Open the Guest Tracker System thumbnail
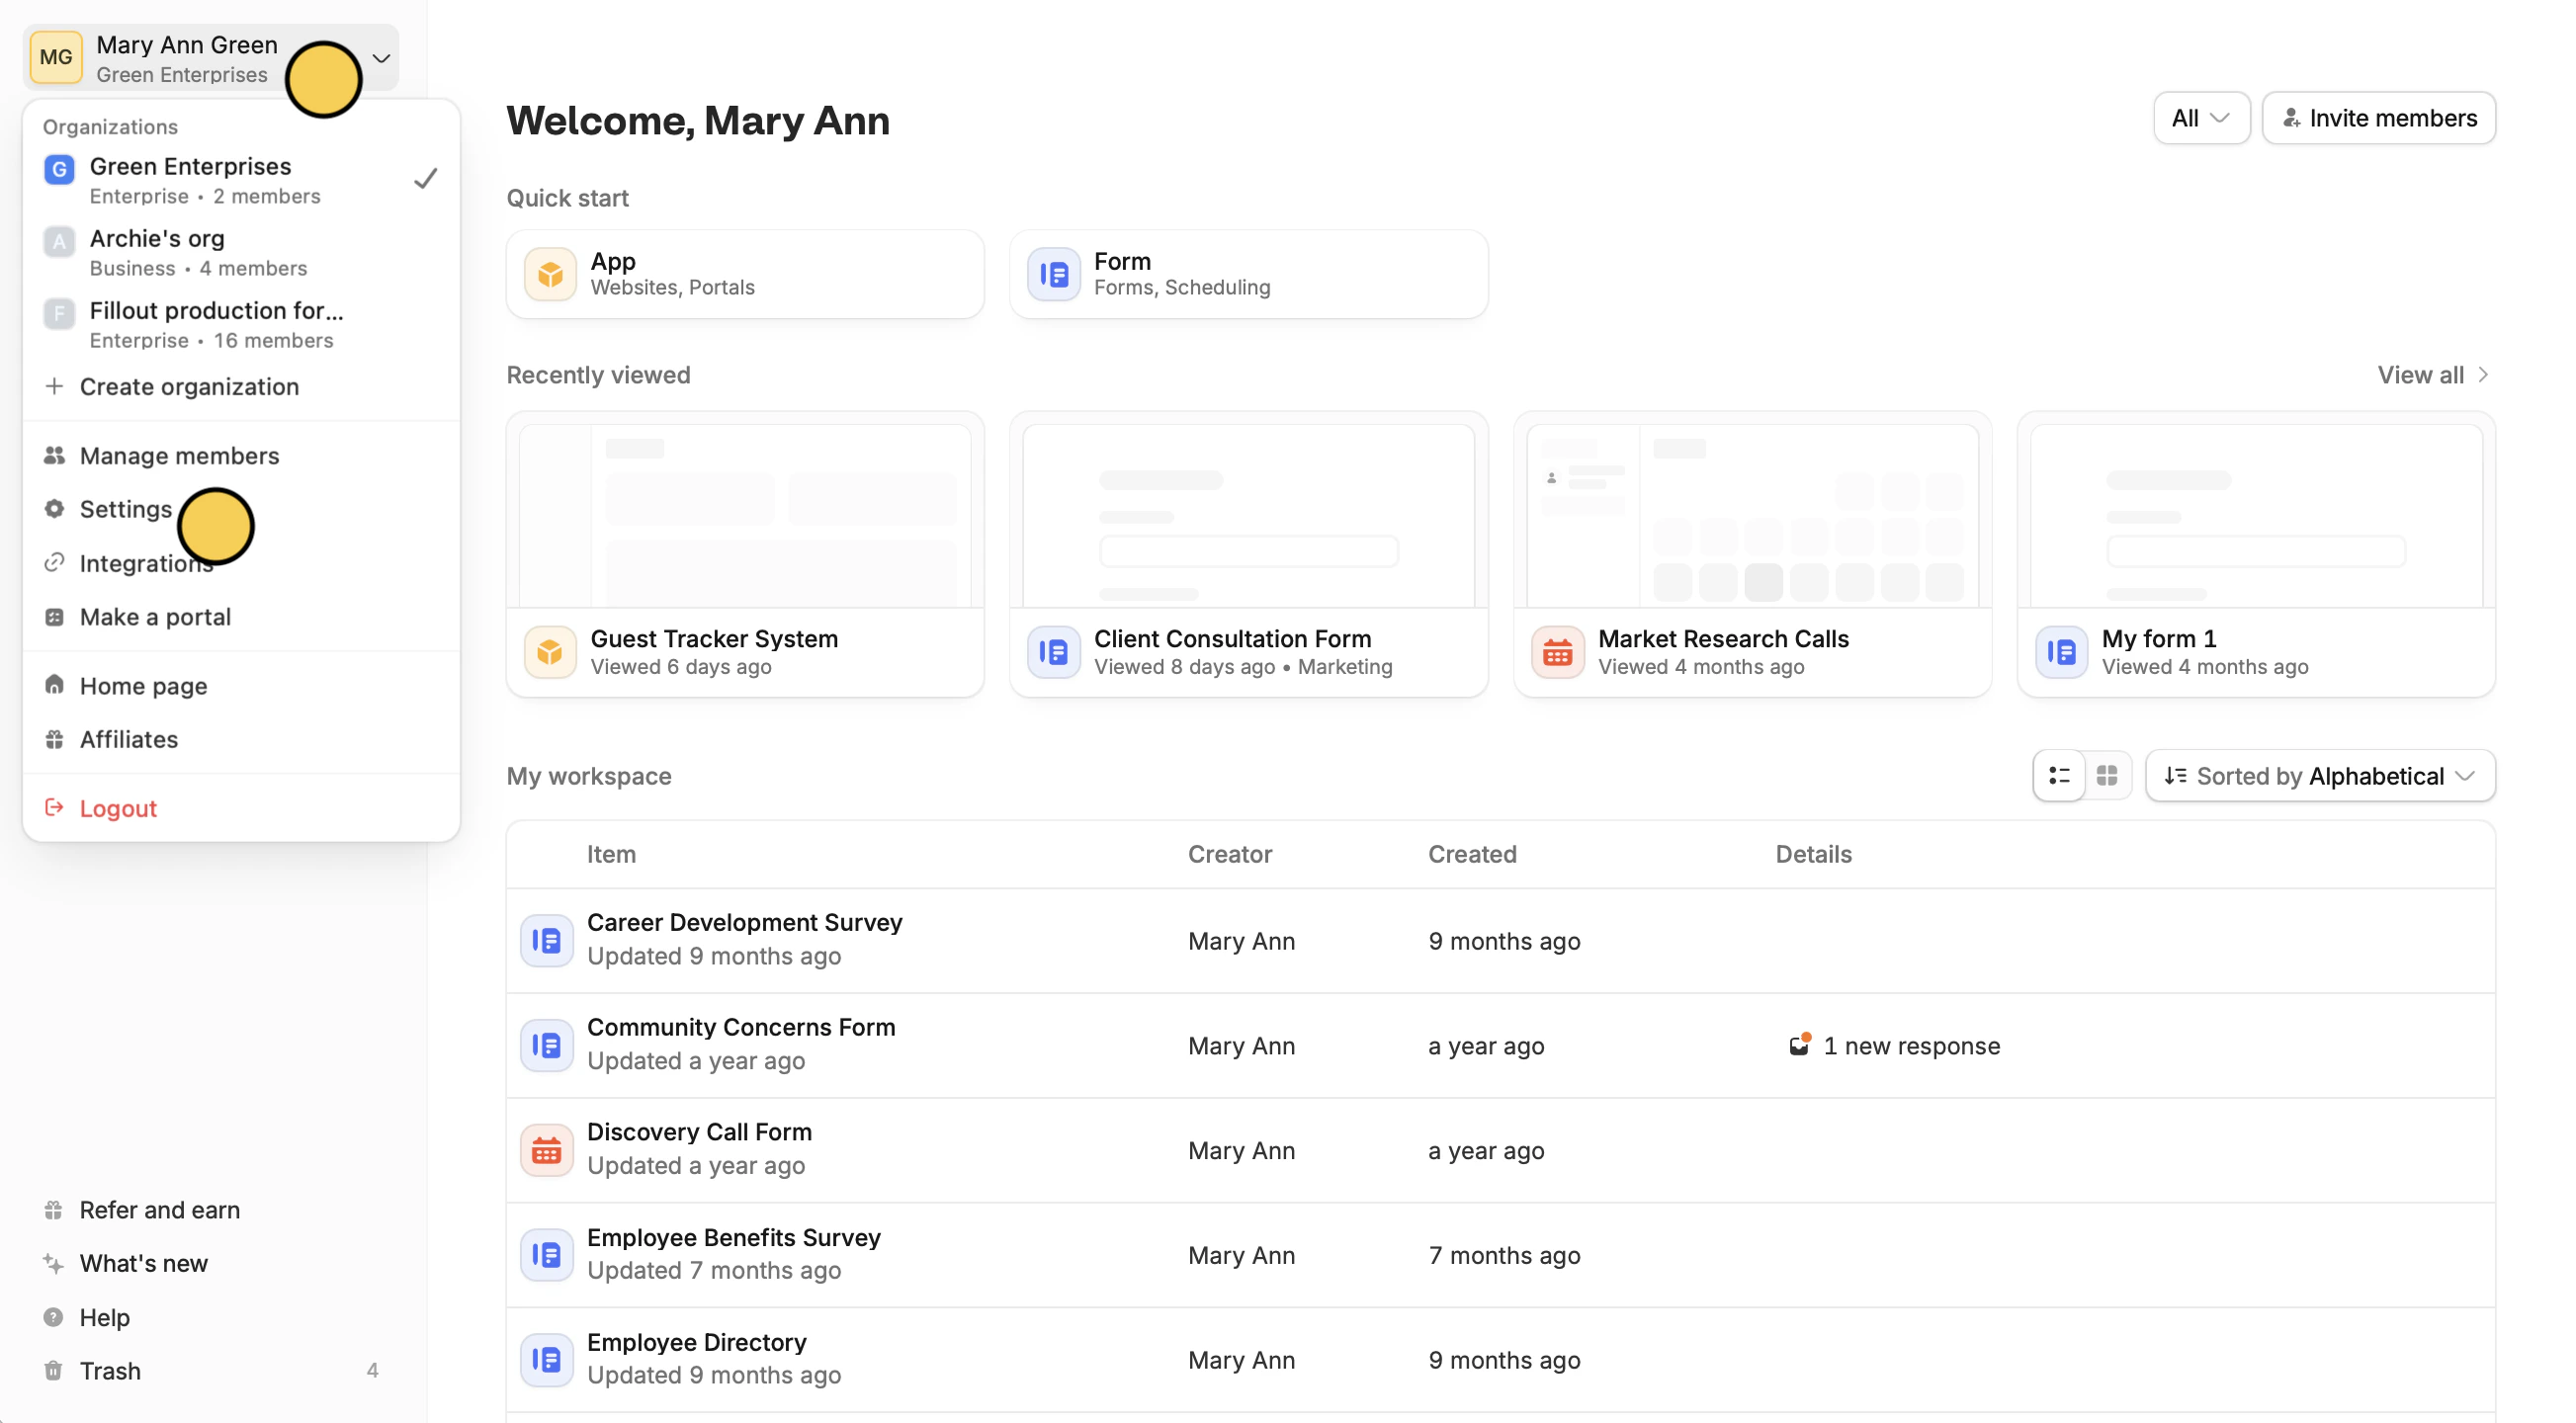The height and width of the screenshot is (1423, 2576). [745, 515]
